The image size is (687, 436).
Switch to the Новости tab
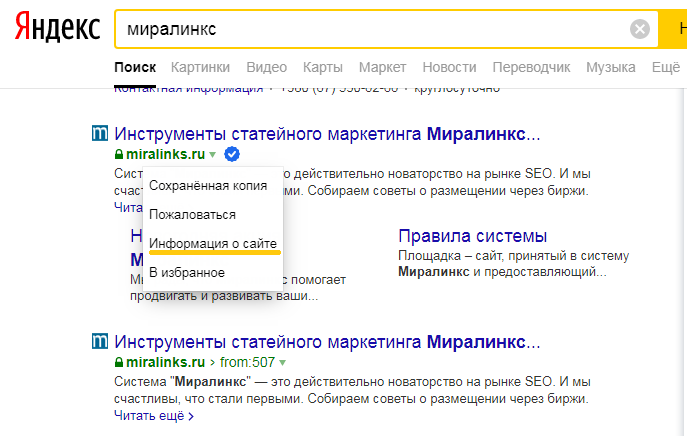click(449, 67)
